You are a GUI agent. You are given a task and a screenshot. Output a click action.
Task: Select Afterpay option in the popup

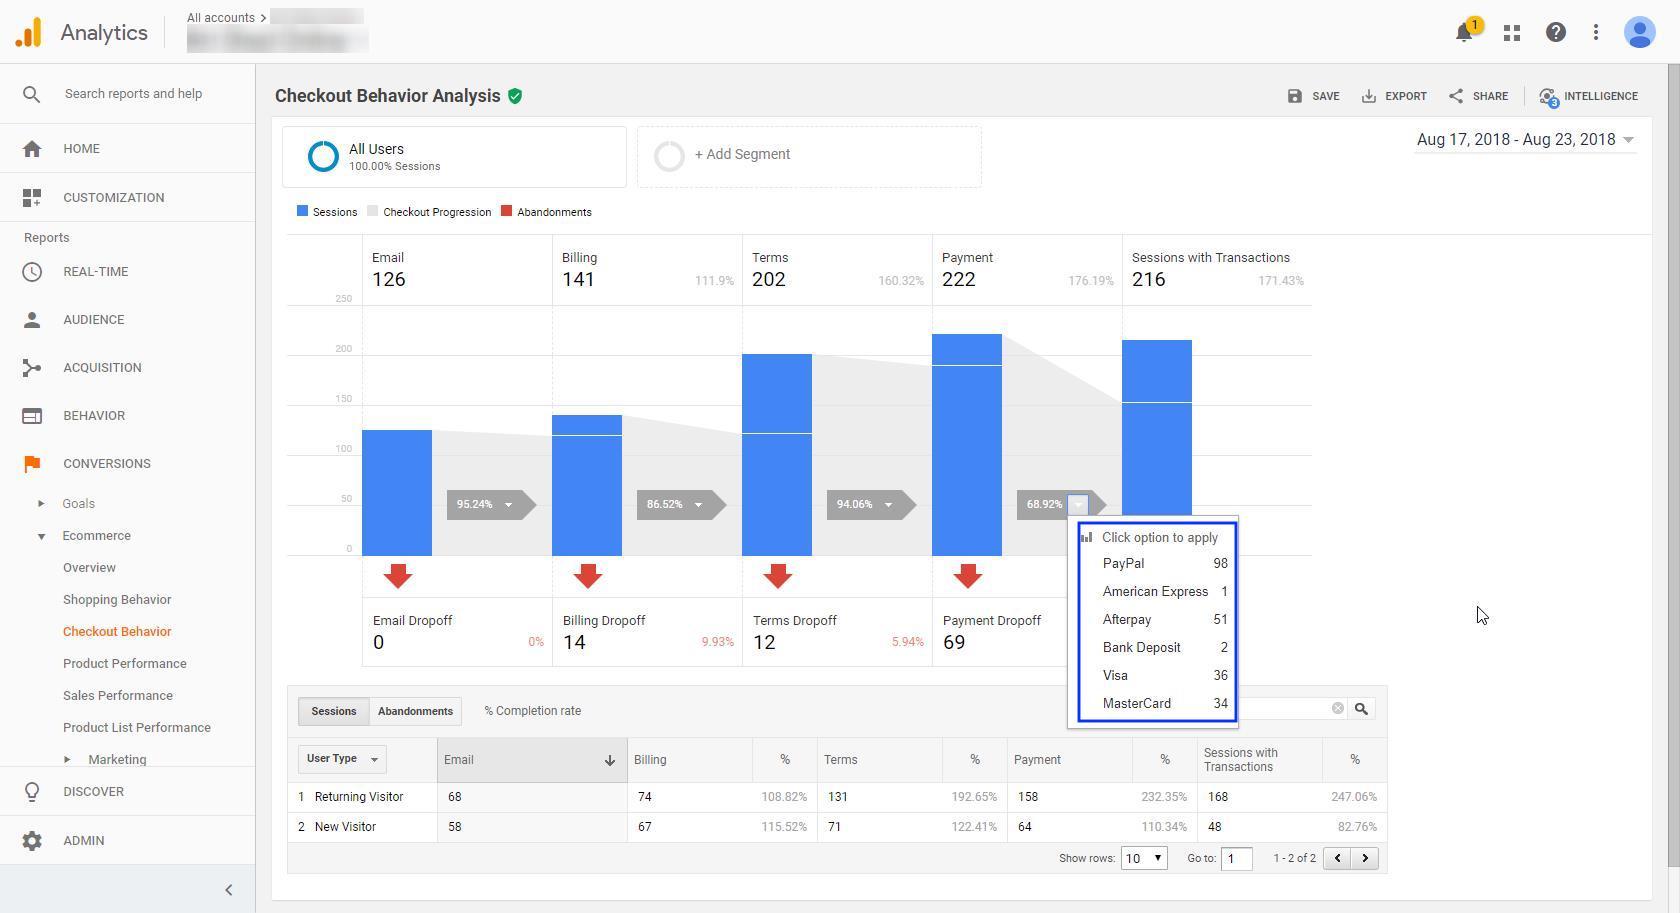[1127, 620]
